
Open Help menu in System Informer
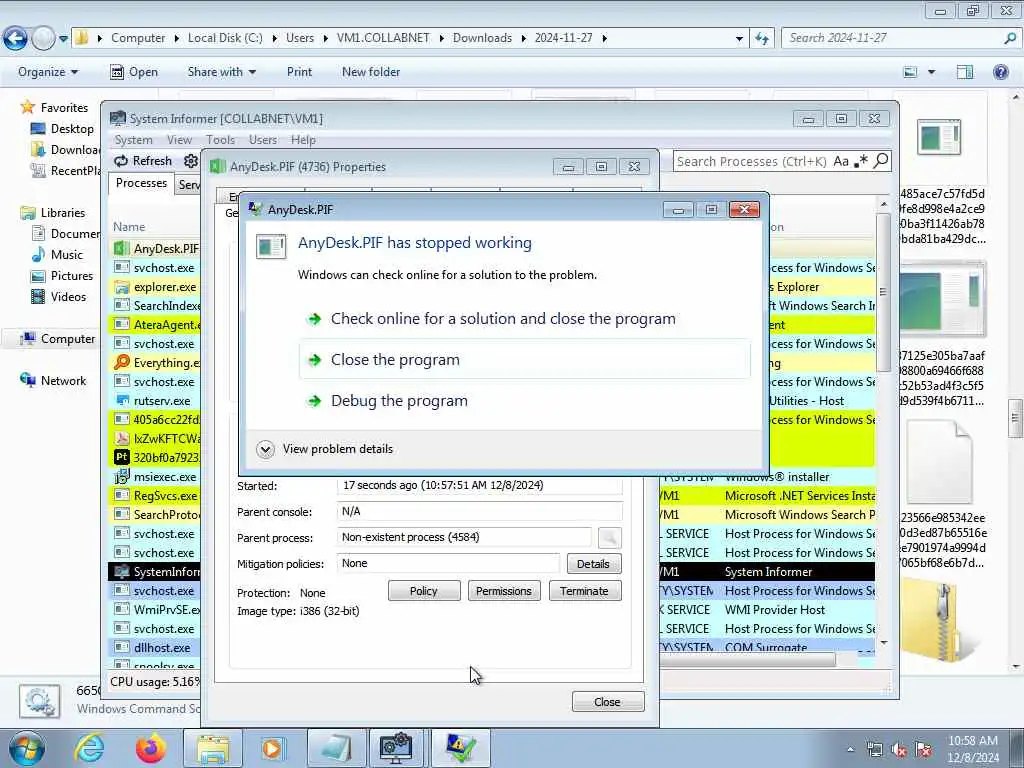pyautogui.click(x=303, y=140)
